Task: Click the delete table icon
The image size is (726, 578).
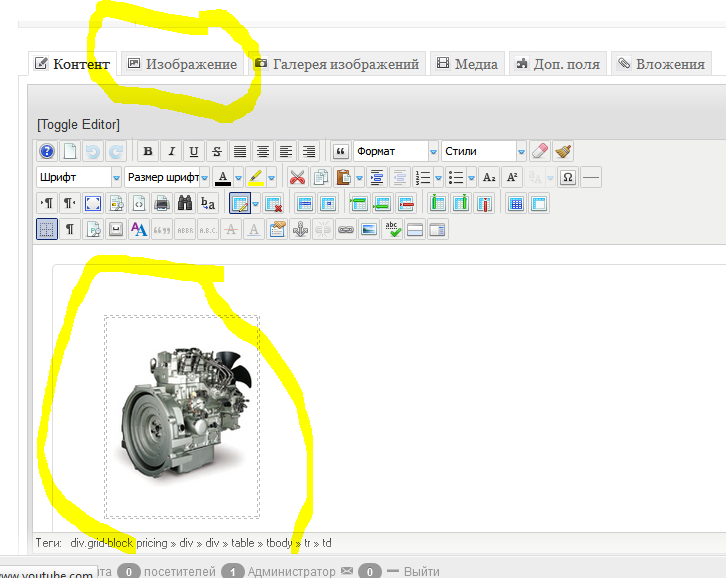Action: [x=273, y=203]
